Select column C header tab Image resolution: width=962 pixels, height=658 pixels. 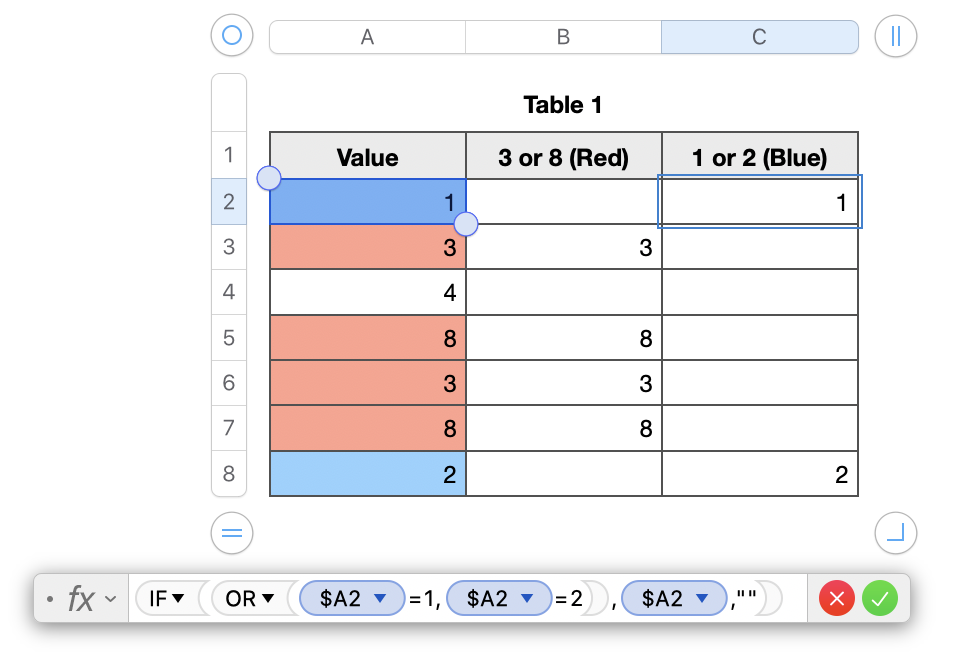tap(759, 37)
